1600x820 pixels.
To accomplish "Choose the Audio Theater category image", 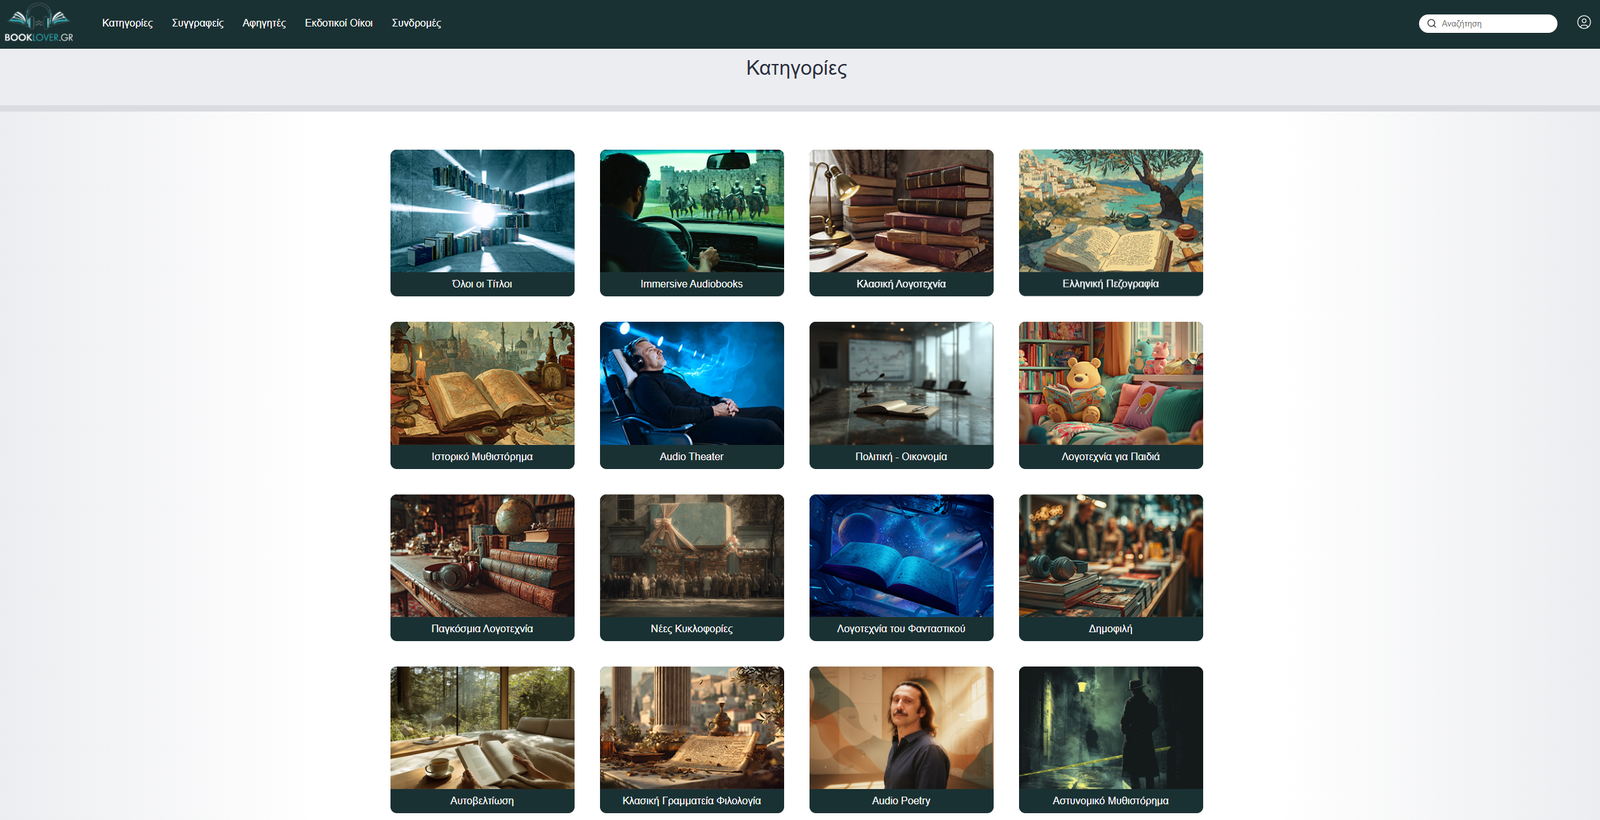I will (691, 383).
